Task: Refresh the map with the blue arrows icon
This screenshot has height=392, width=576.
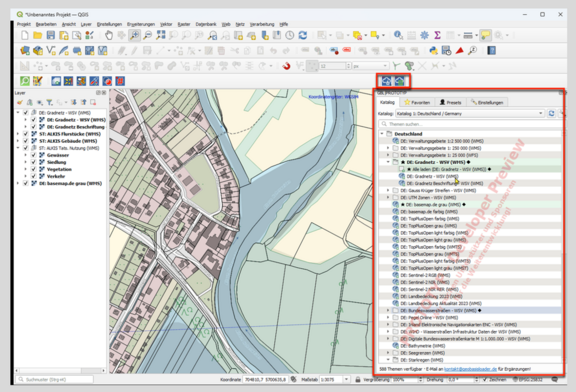Action: click(303, 35)
